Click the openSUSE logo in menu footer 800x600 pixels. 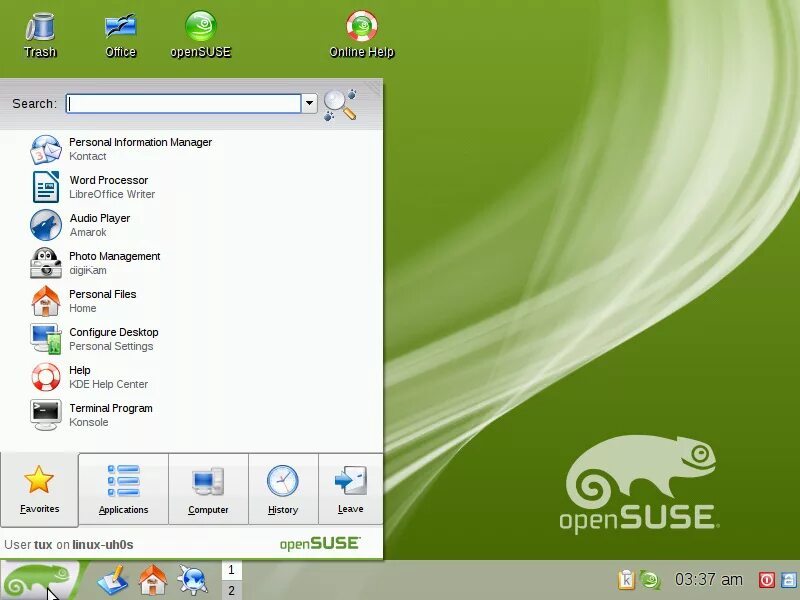pyautogui.click(x=320, y=544)
